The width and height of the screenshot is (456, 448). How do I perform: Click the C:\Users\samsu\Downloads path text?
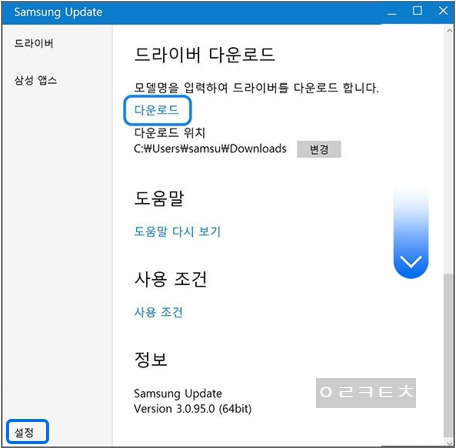210,149
